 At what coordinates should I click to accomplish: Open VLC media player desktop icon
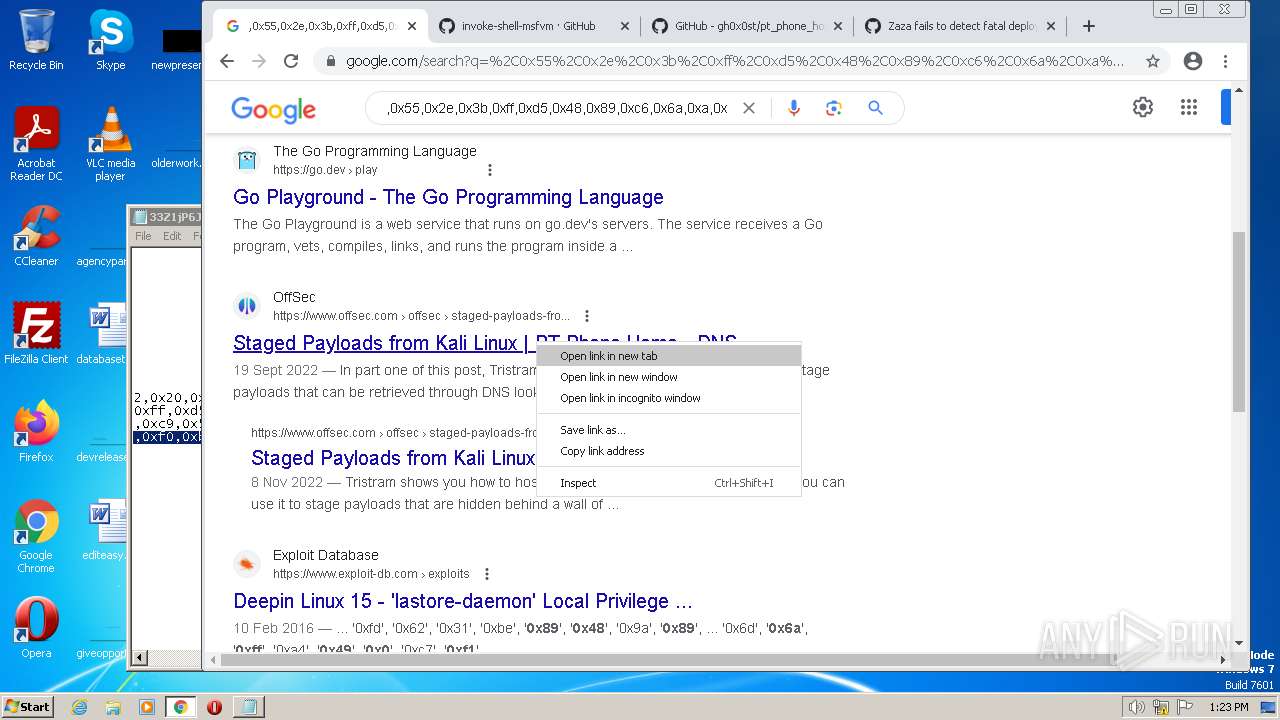(x=110, y=144)
